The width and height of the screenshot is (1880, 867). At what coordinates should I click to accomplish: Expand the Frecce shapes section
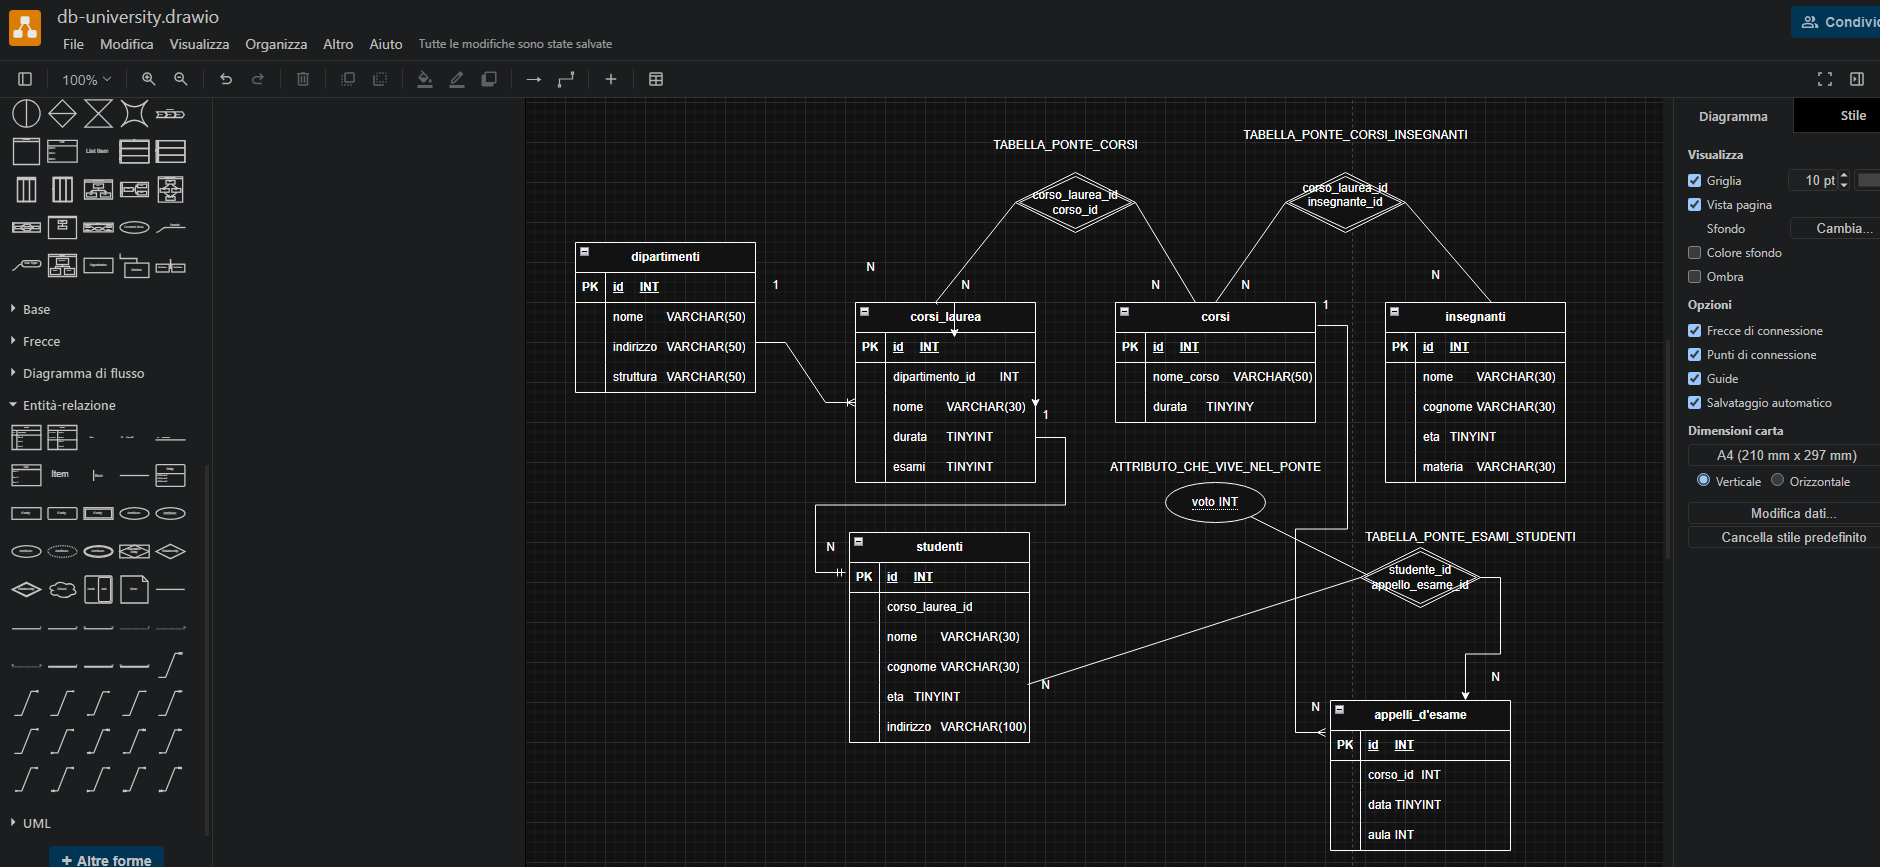tap(41, 341)
